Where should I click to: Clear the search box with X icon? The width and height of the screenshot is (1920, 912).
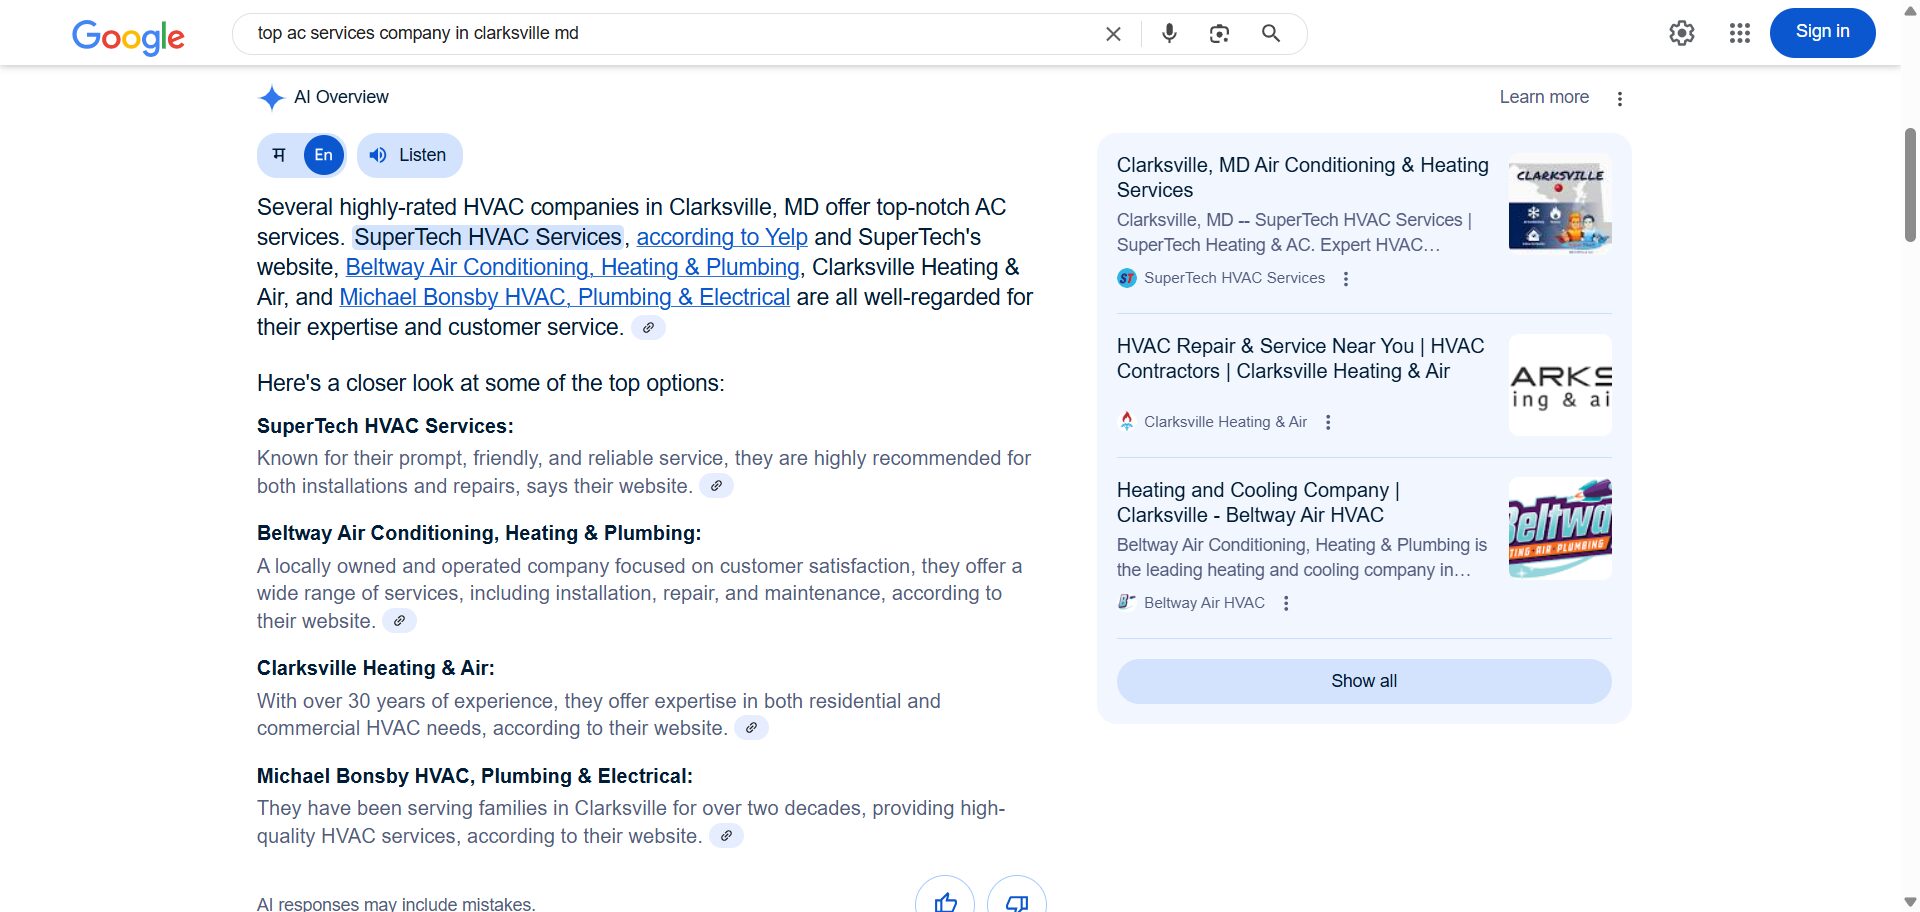coord(1113,34)
